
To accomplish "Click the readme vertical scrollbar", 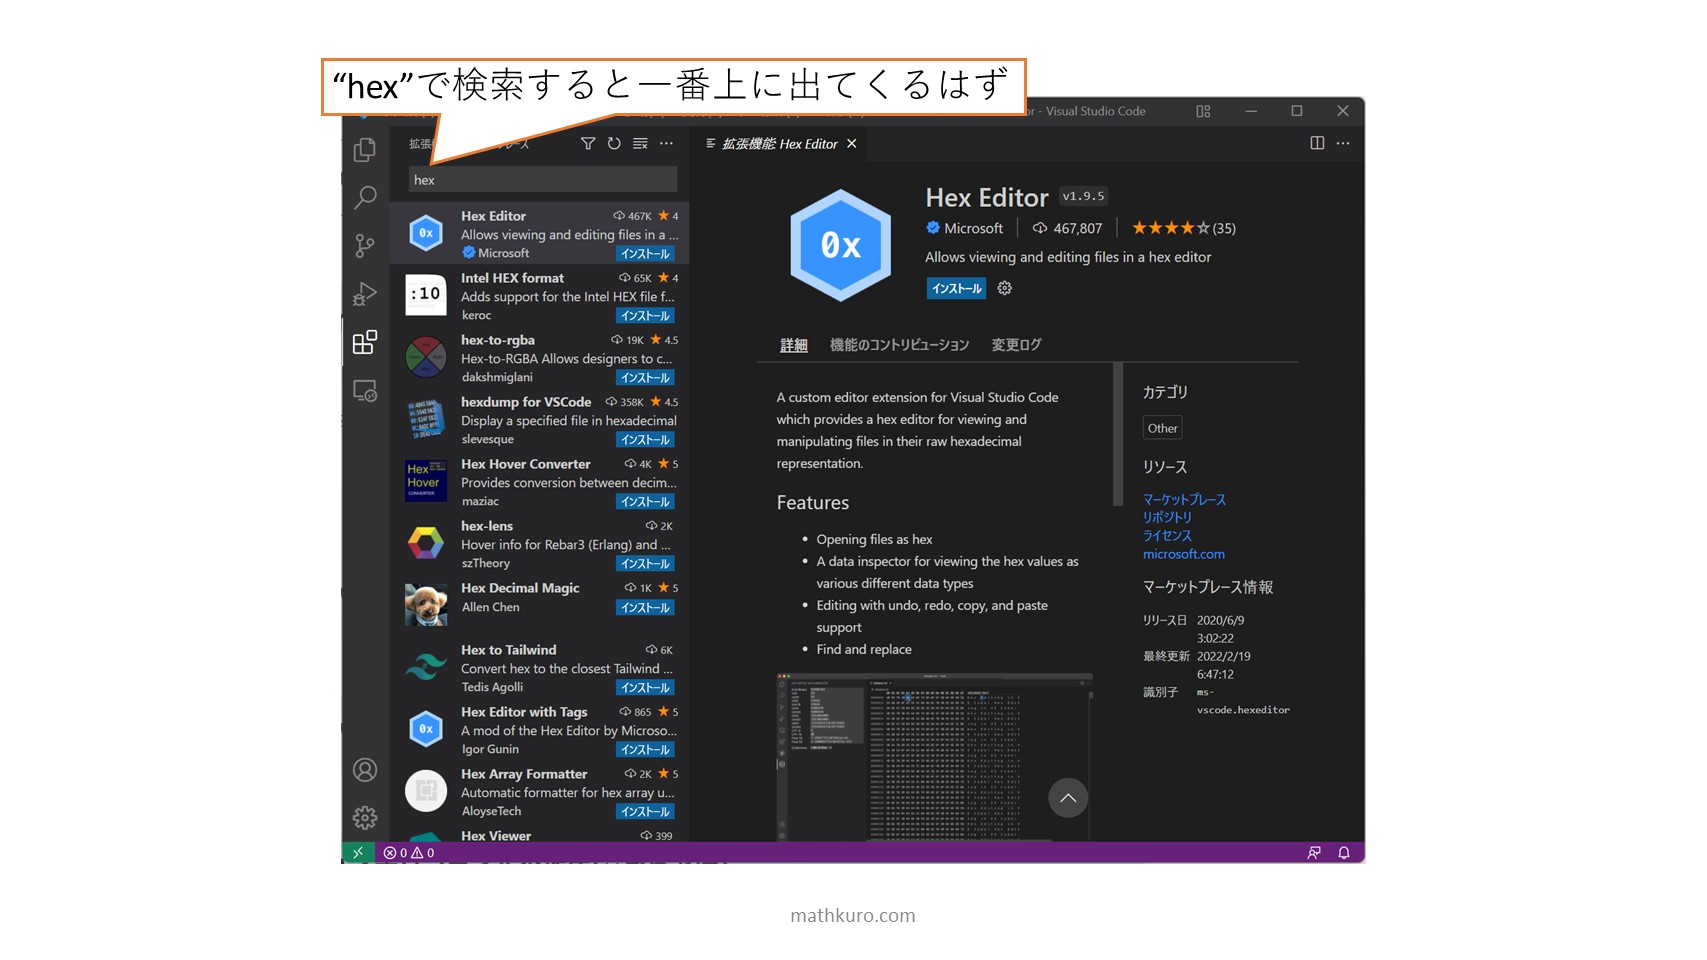I will coord(1117,434).
